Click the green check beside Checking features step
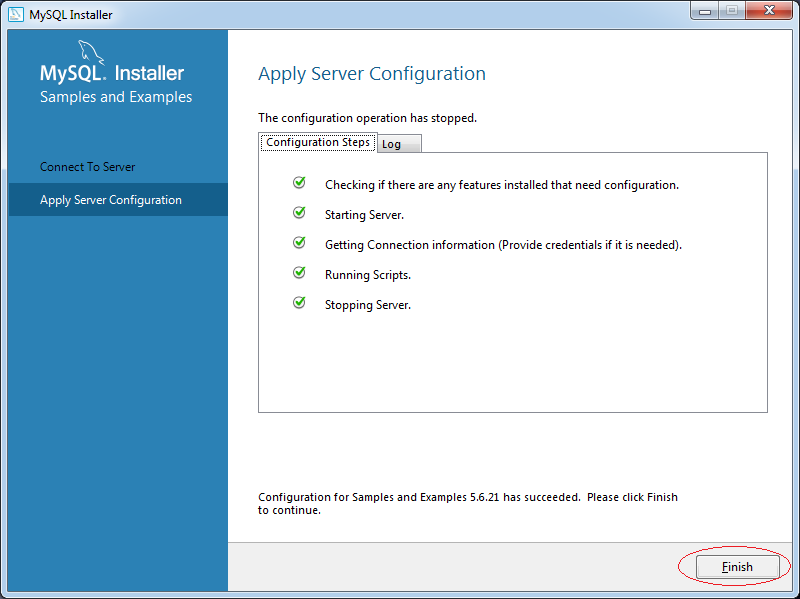800x599 pixels. click(299, 182)
